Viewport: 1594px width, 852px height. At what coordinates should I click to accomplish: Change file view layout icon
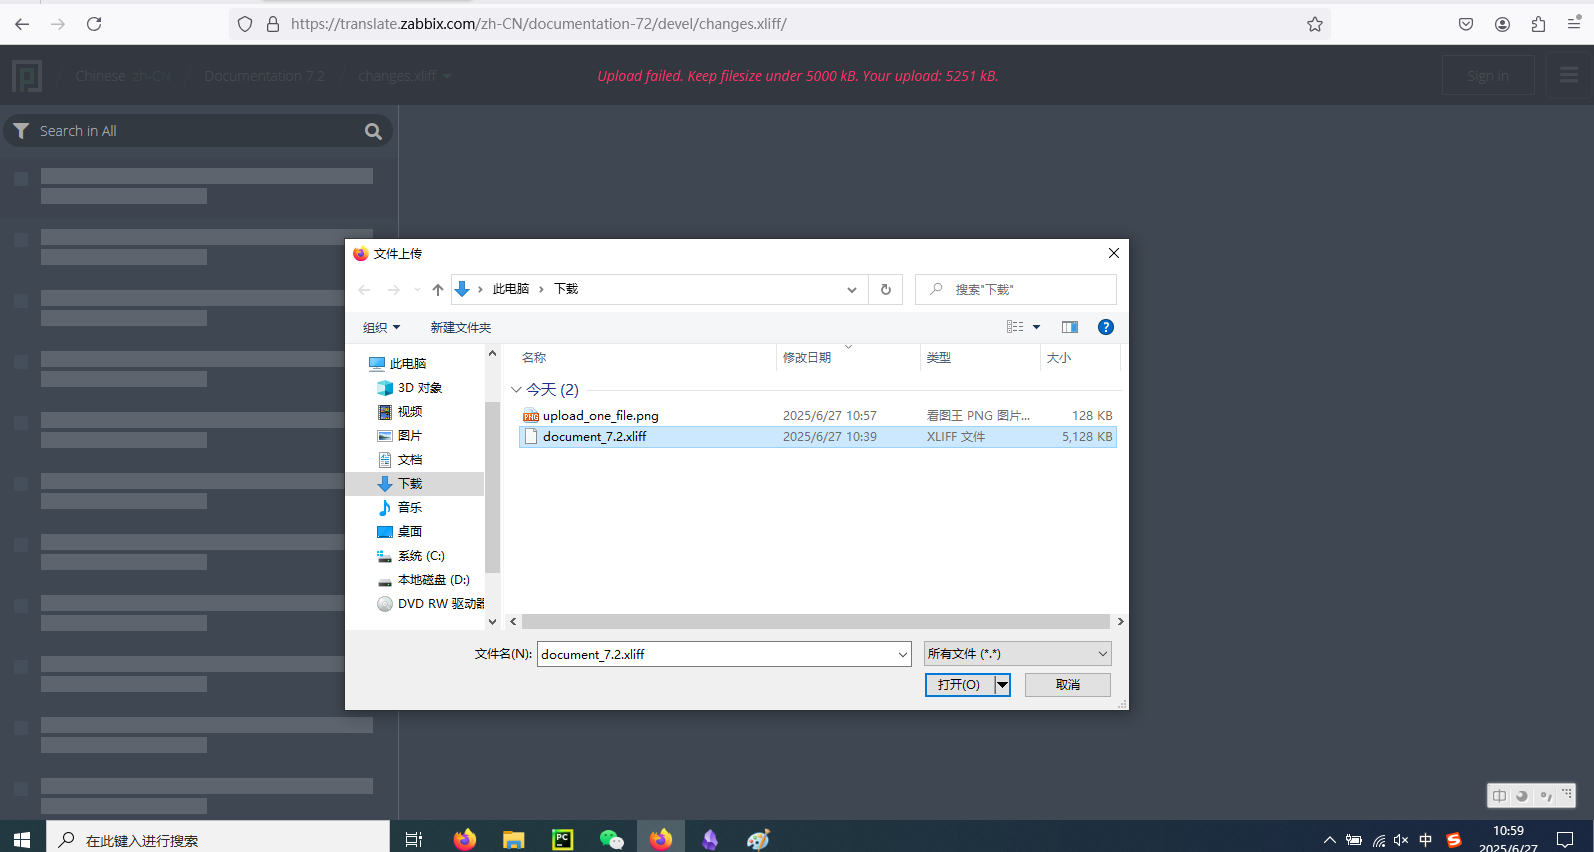(1015, 327)
